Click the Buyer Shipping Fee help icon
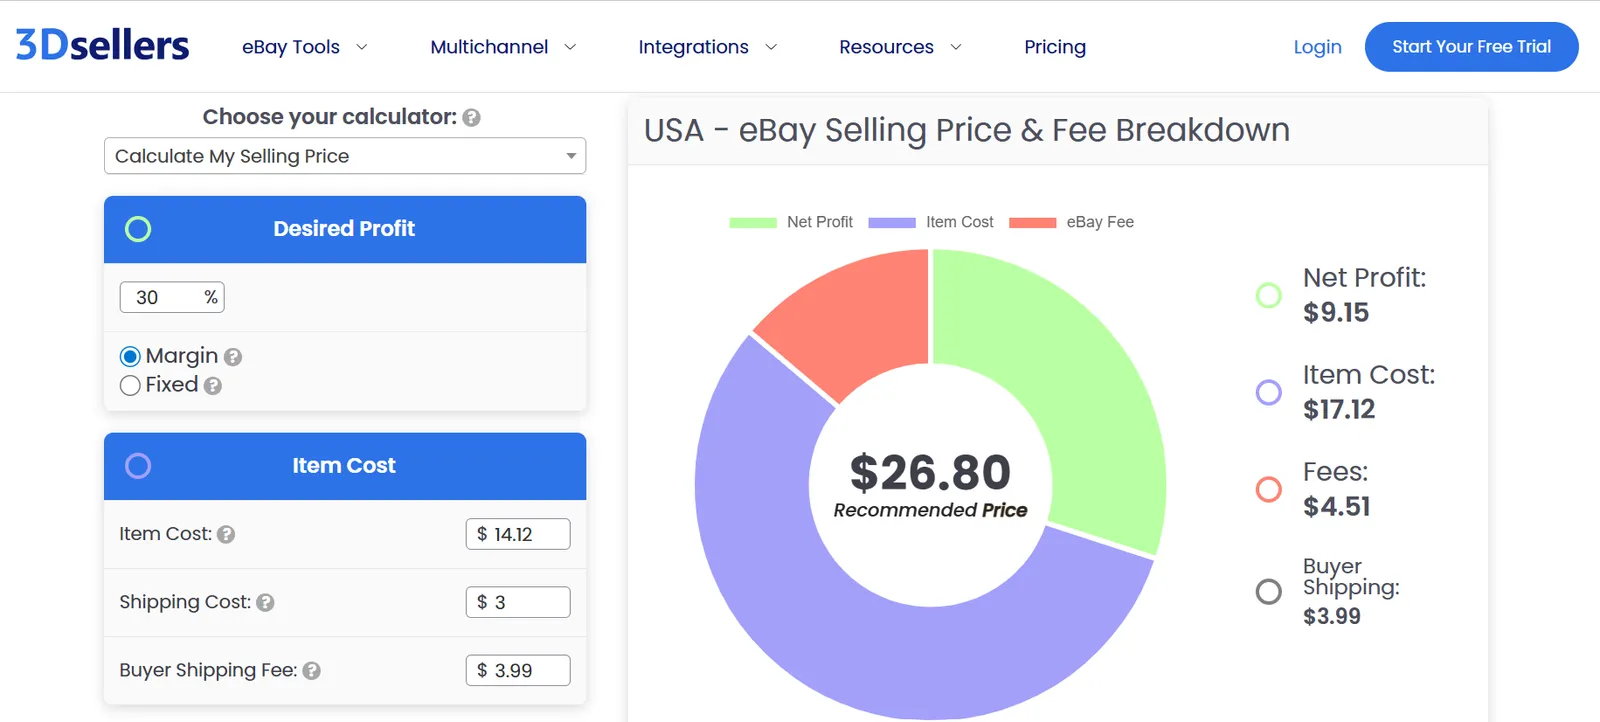1600x722 pixels. point(311,671)
